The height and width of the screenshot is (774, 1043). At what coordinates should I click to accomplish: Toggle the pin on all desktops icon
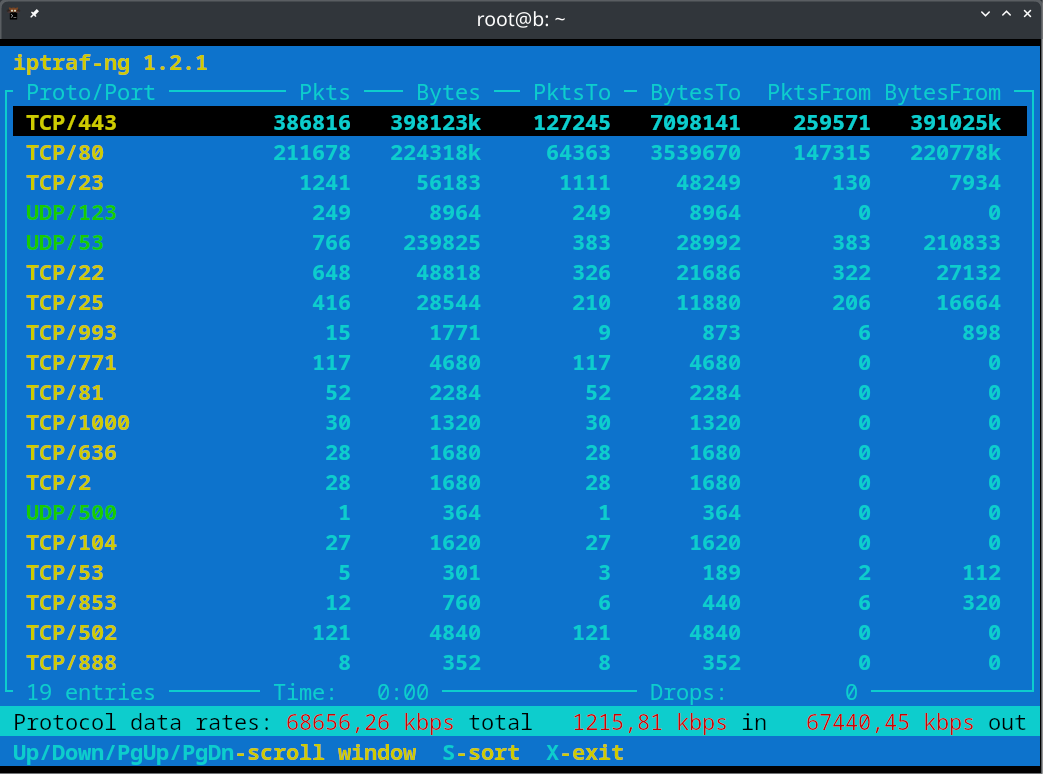click(x=35, y=14)
